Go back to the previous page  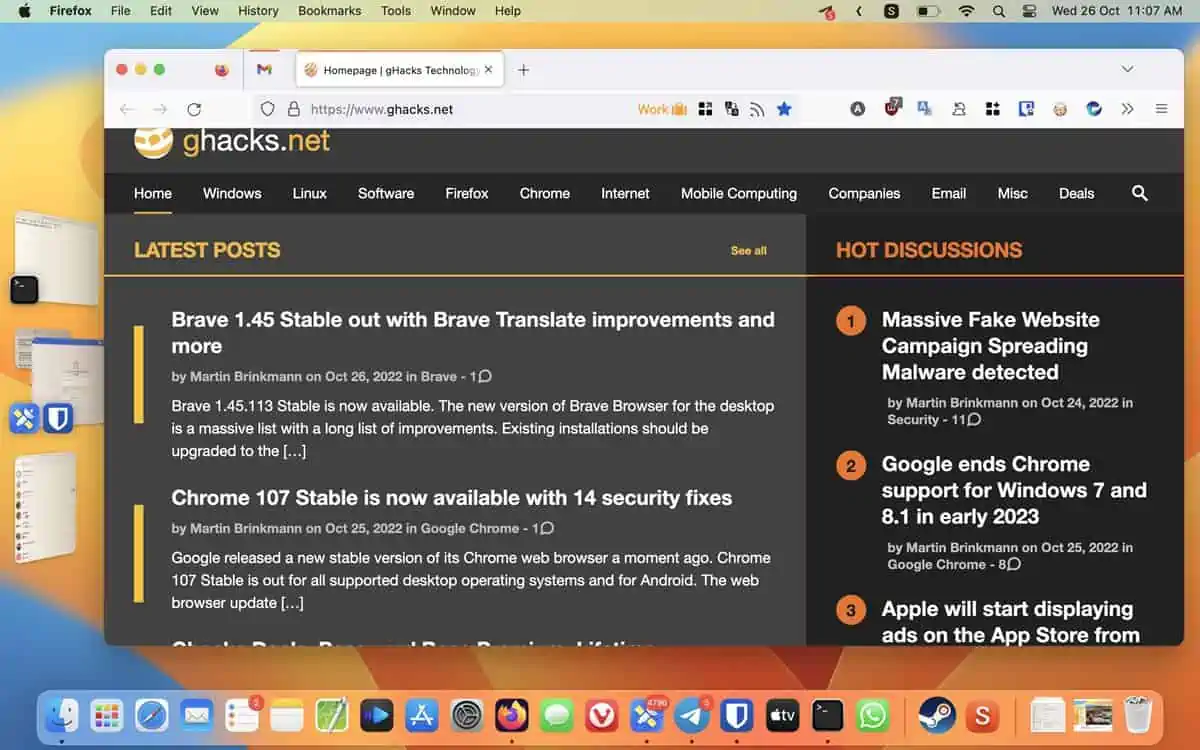coord(126,109)
